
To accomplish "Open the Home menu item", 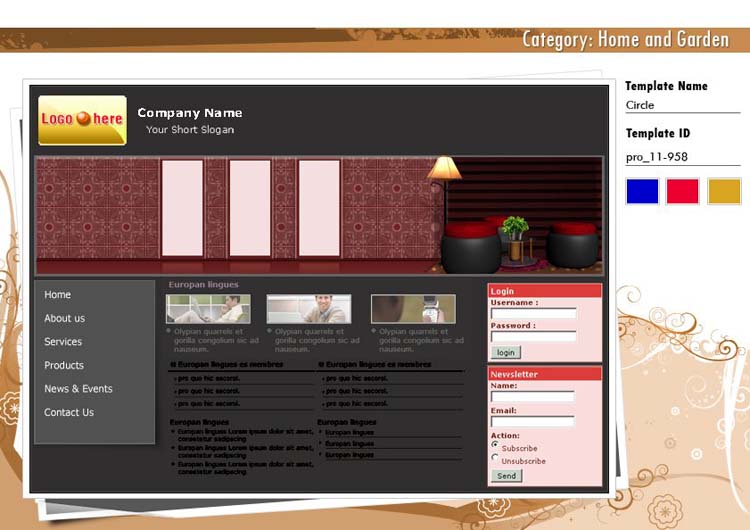I will (58, 295).
